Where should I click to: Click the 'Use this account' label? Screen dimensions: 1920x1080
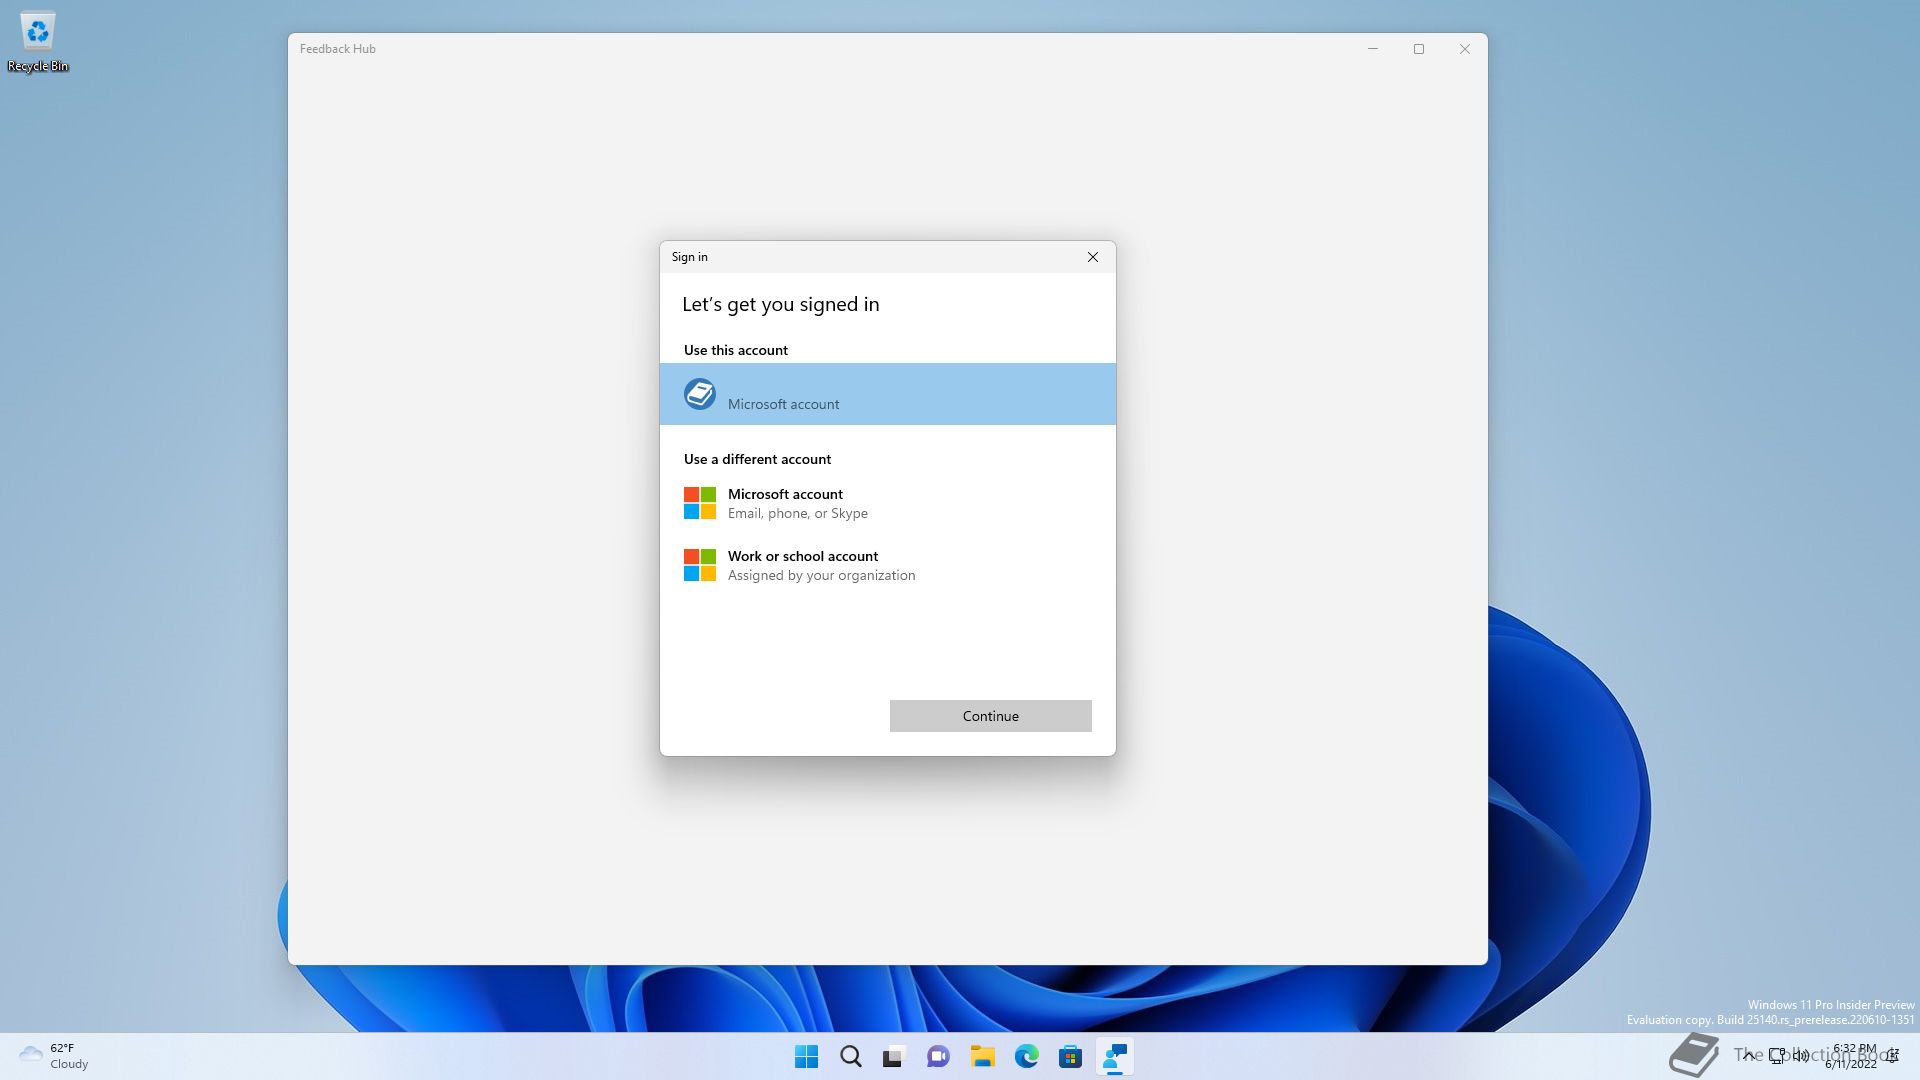pos(736,350)
